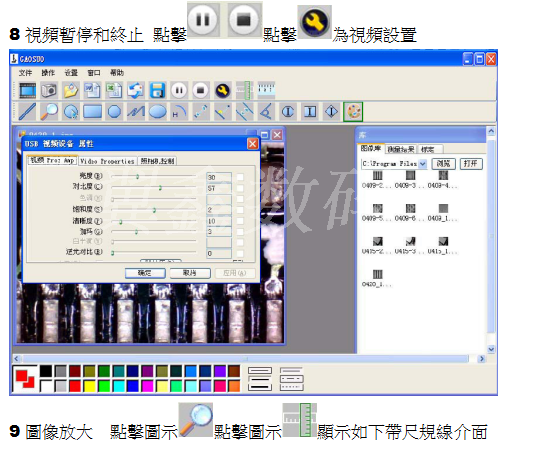Click the library panel's down scroll arrow
The image size is (549, 472).
tap(491, 349)
